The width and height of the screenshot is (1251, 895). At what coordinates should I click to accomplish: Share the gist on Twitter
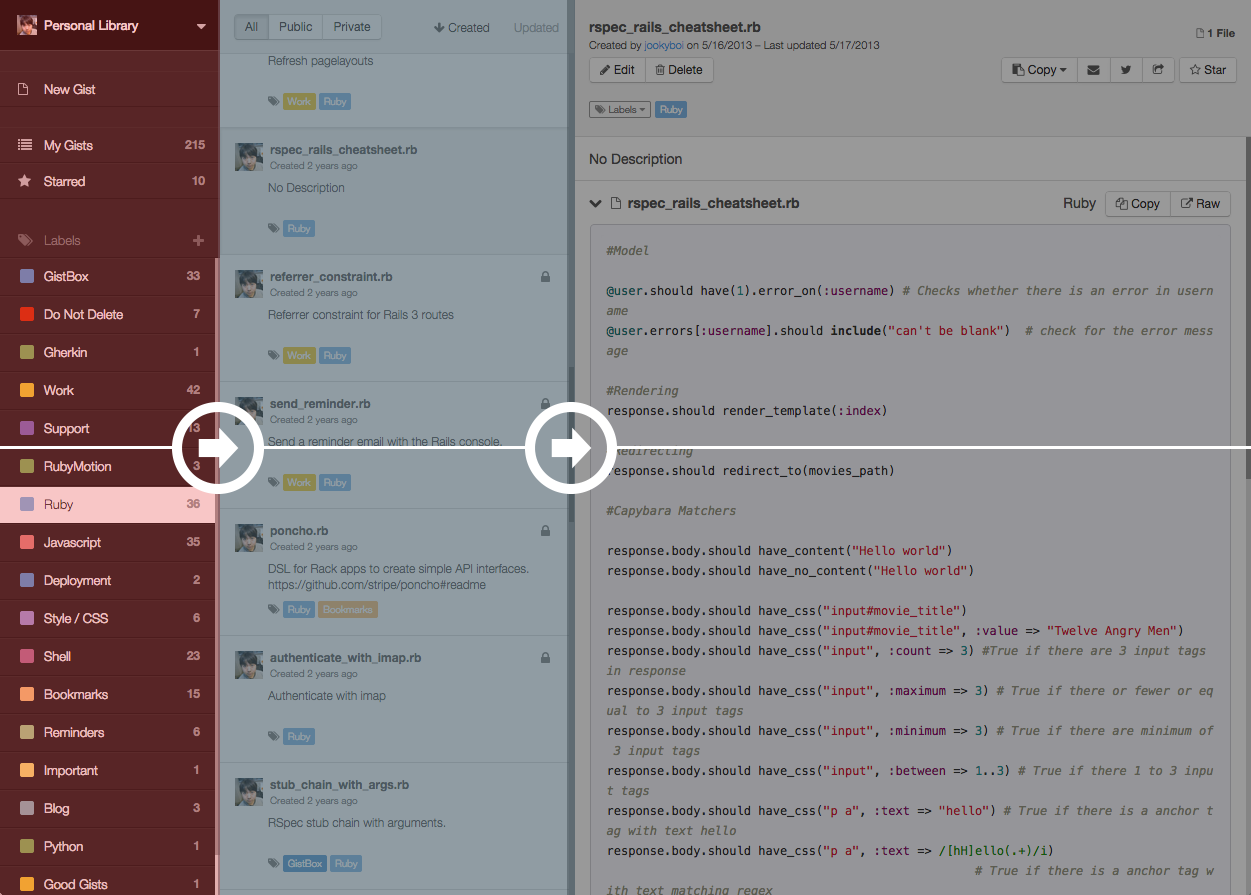1126,70
